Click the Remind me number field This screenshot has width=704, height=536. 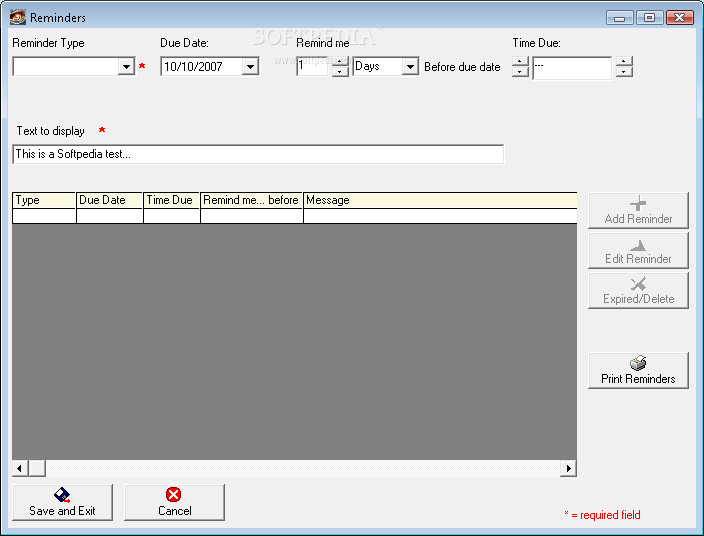pos(313,66)
